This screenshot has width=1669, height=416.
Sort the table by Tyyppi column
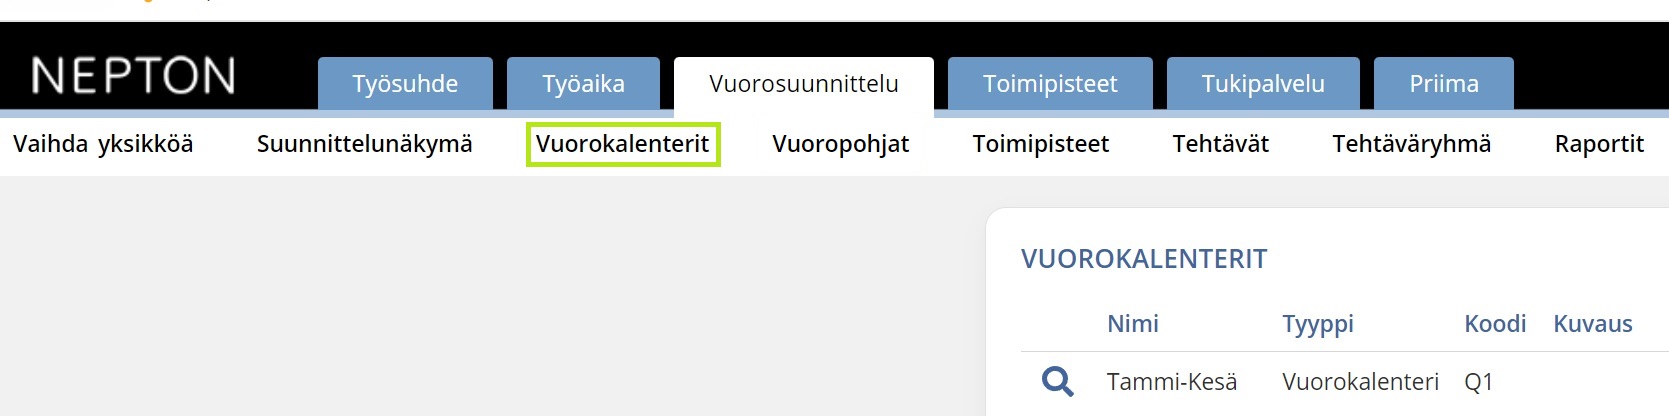tap(1317, 324)
